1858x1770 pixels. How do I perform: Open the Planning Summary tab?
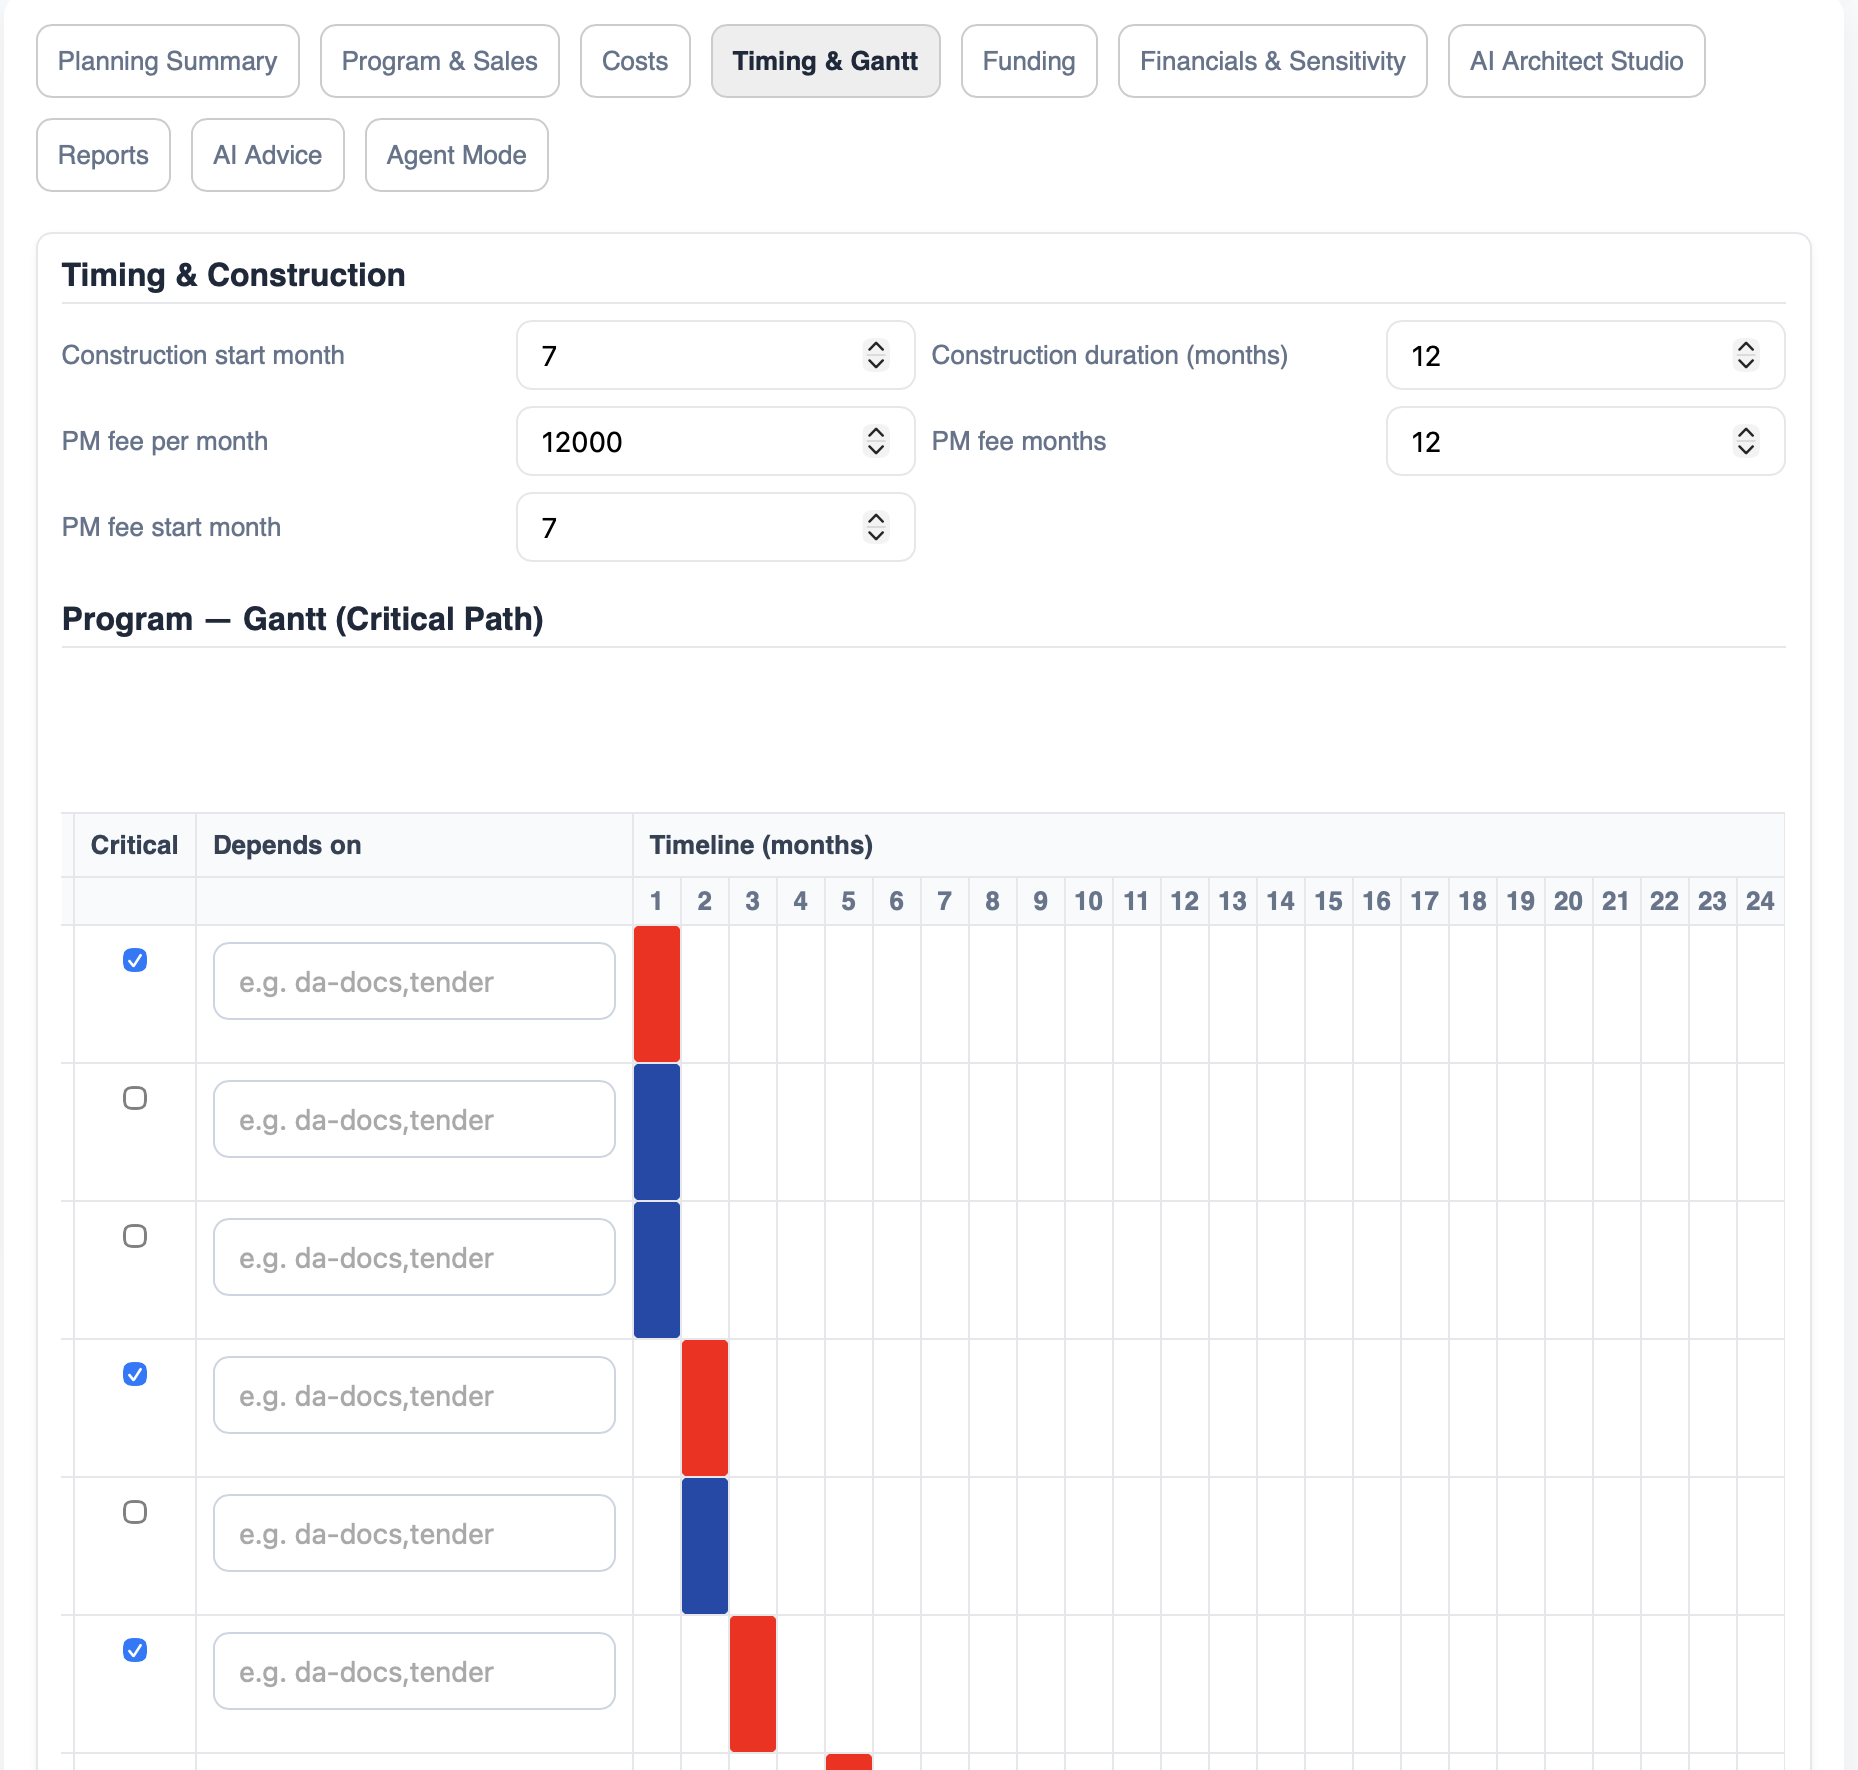[x=168, y=61]
